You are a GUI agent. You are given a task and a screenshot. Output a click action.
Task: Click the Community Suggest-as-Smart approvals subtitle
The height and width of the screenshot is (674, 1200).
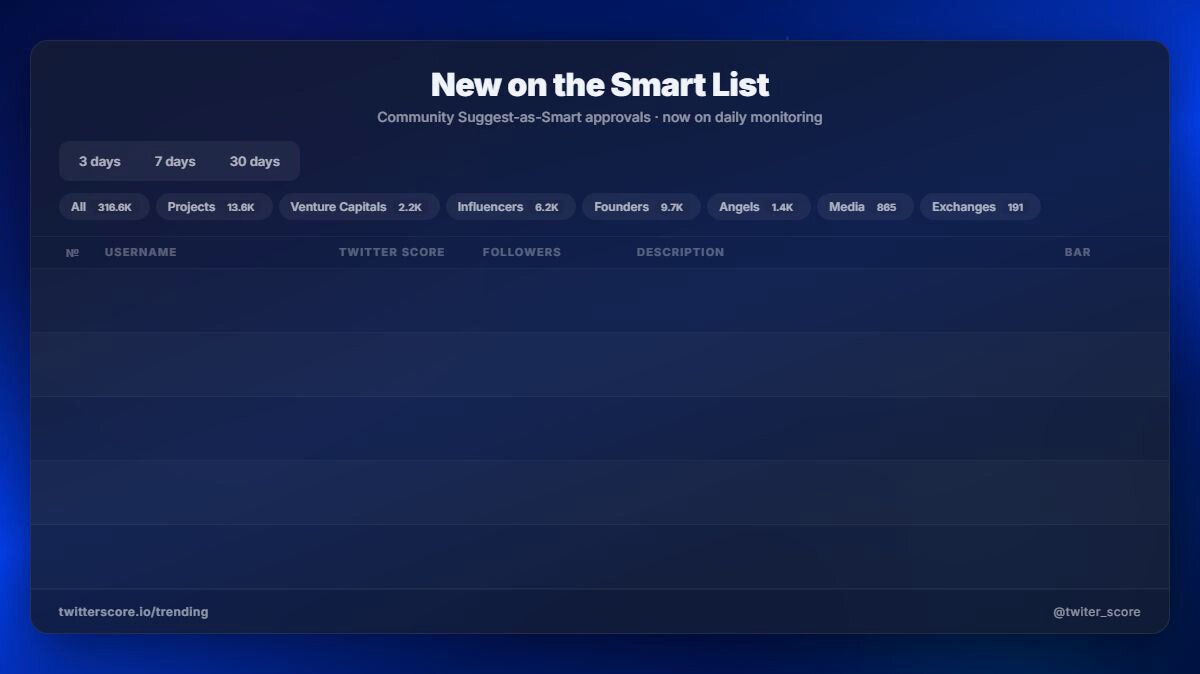click(600, 117)
